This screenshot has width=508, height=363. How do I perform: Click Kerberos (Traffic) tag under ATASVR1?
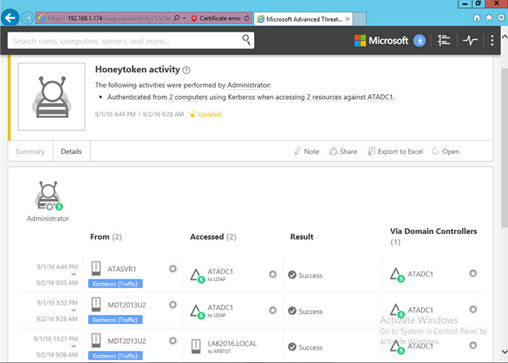coord(115,284)
